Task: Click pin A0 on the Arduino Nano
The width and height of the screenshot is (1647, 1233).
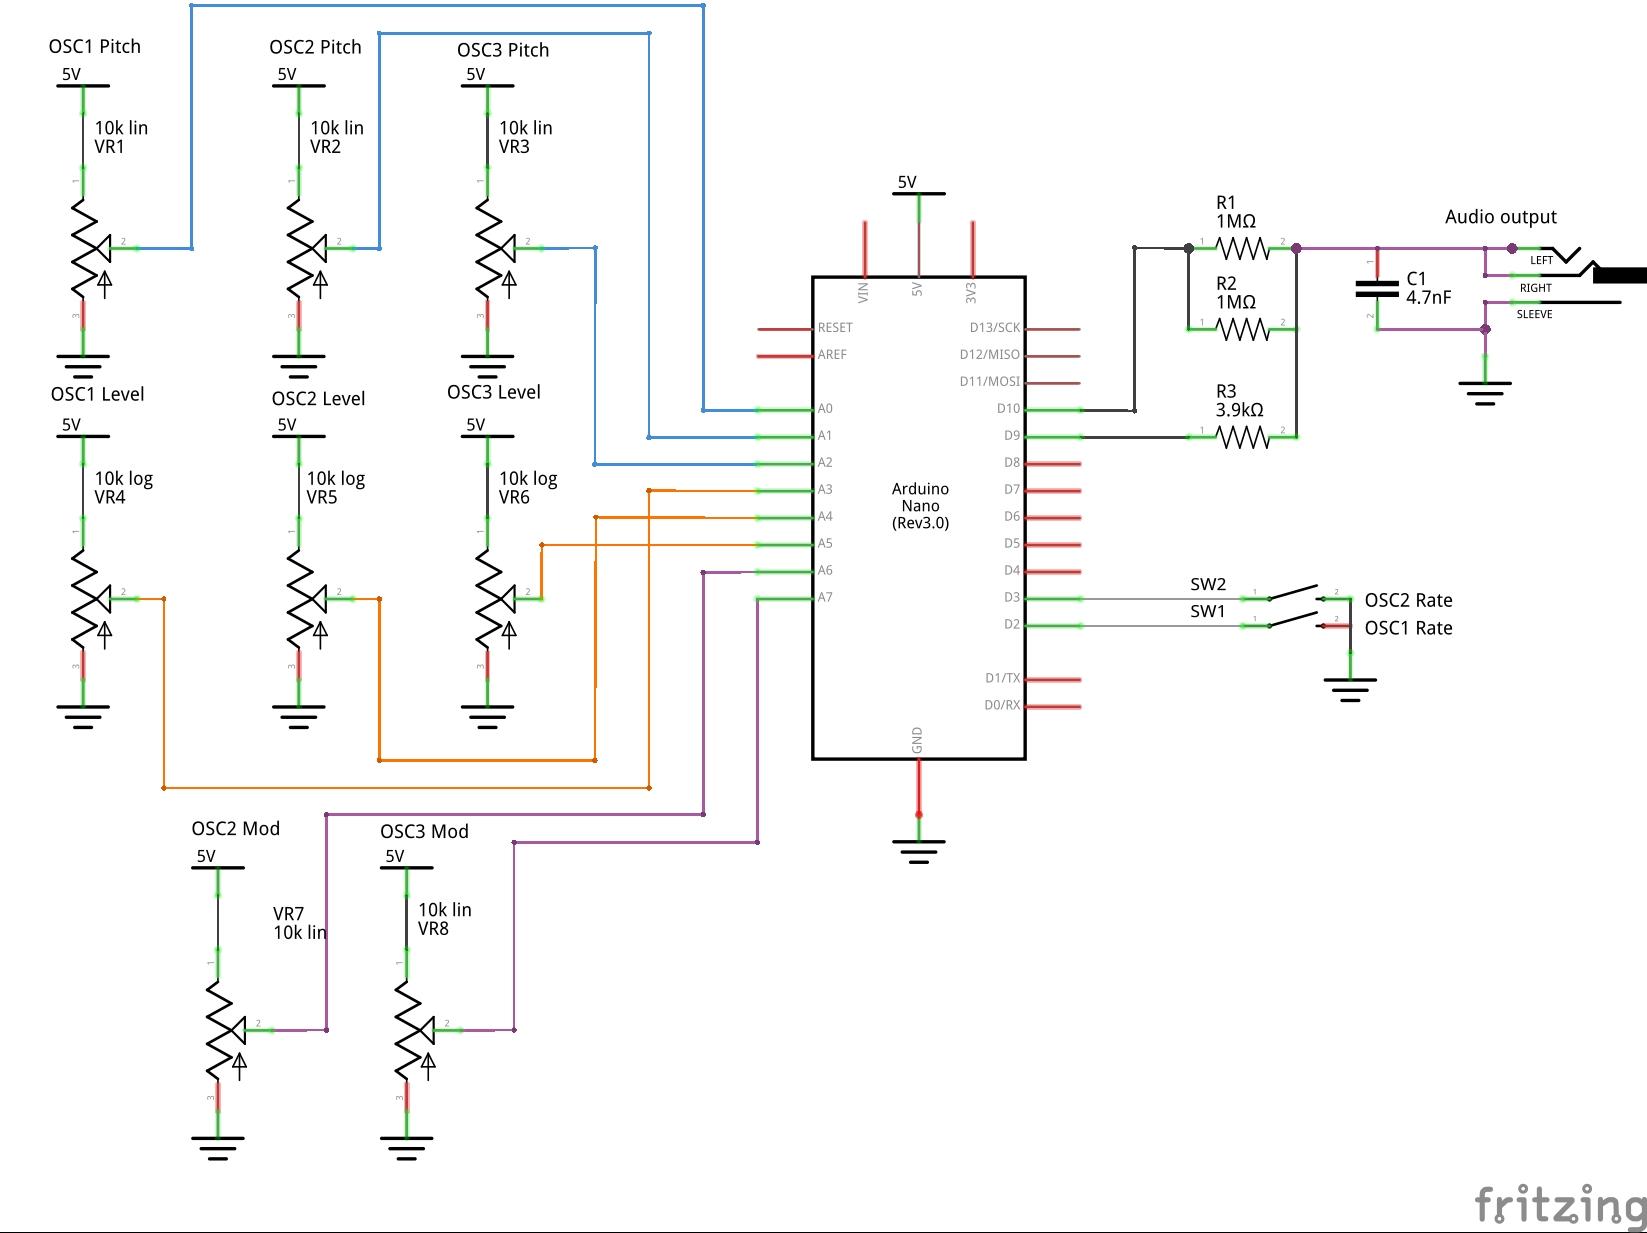Action: 826,408
